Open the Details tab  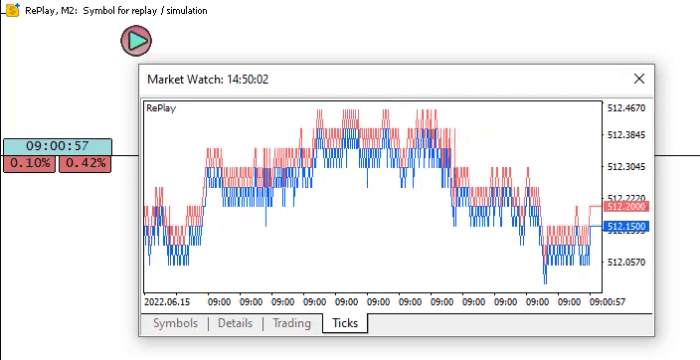(235, 323)
